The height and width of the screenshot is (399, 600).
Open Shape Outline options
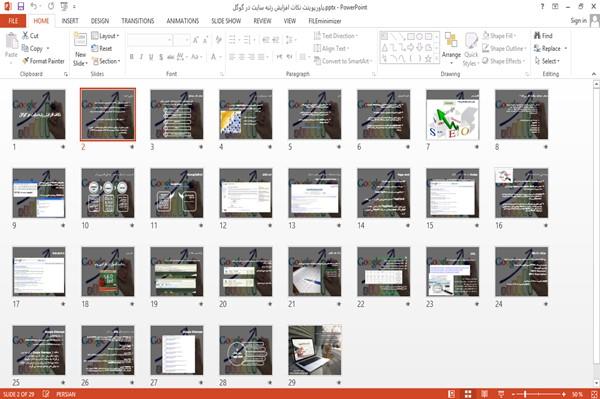(x=504, y=48)
